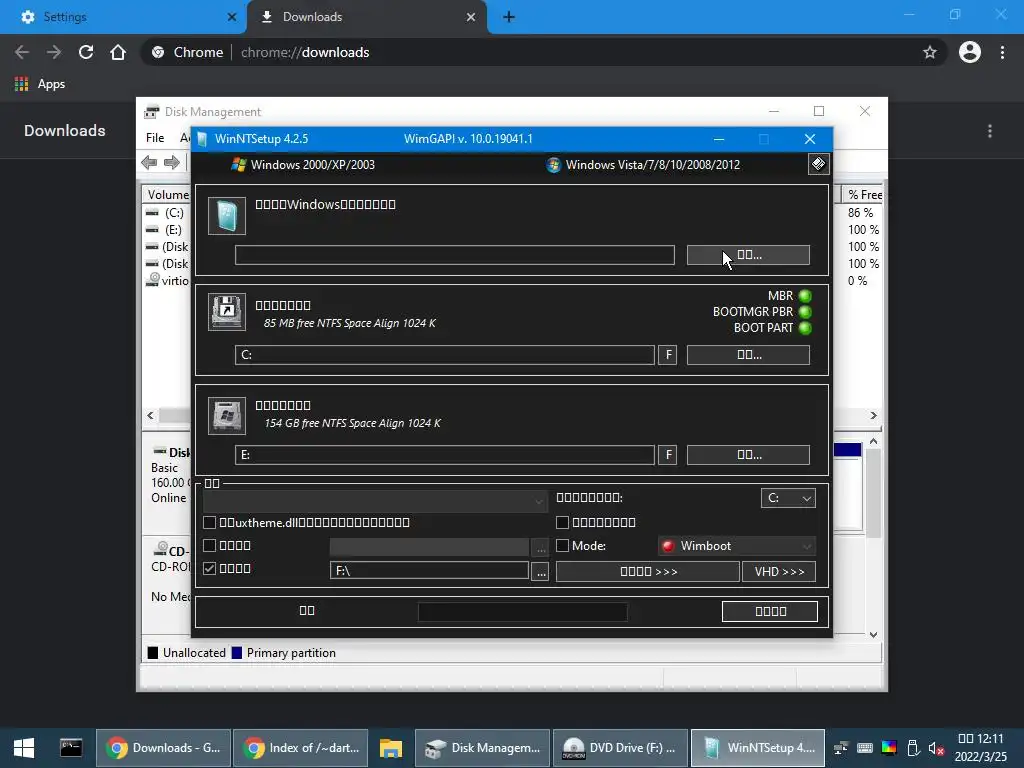
Task: Open Chrome three-dot main menu
Action: (x=1002, y=52)
